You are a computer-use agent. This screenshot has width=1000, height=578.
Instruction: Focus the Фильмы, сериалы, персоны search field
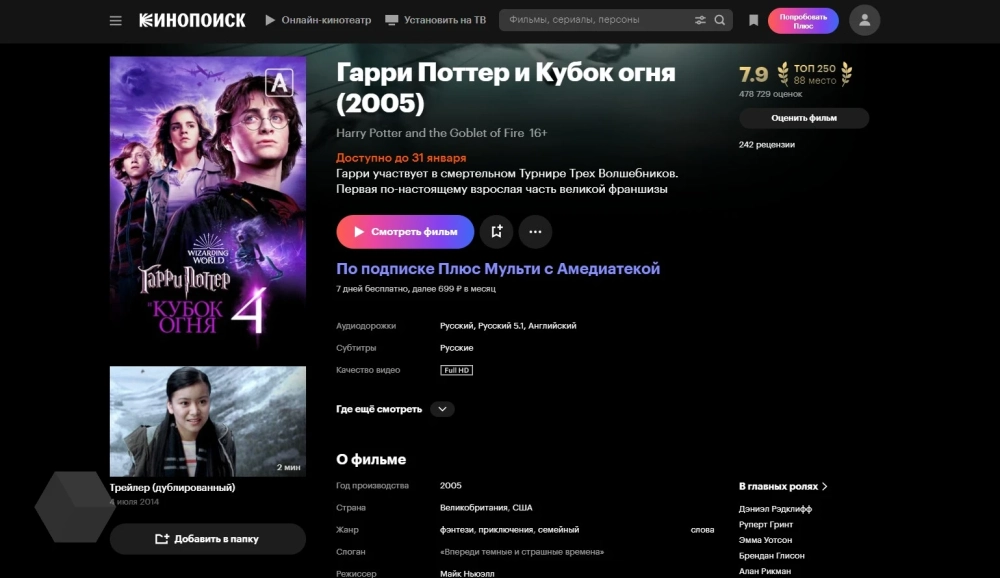pos(596,20)
